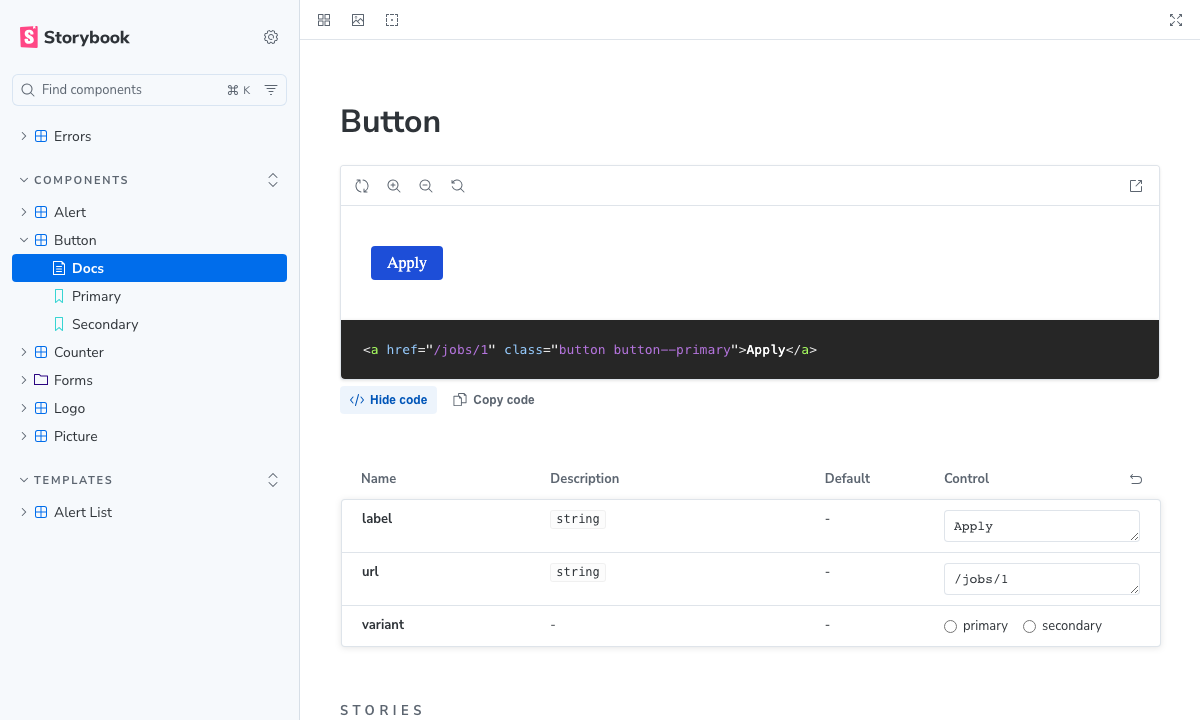Toggle the grid view toolbar icon

click(324, 20)
